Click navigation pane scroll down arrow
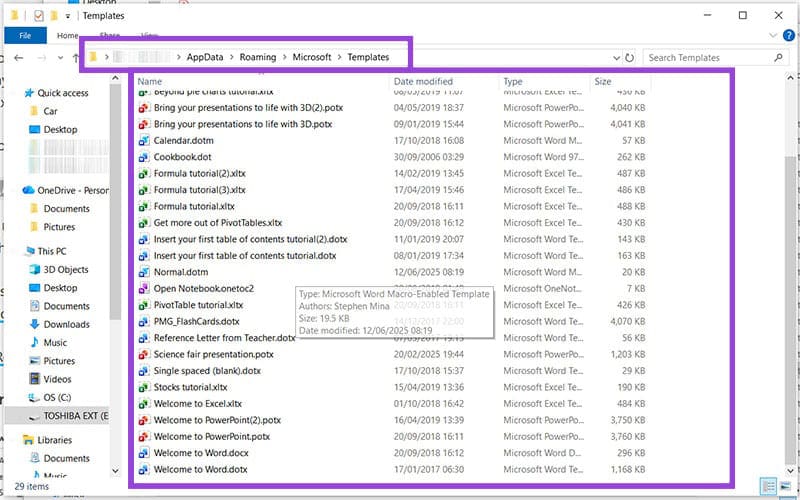Viewport: 800px width, 500px height. tap(115, 471)
